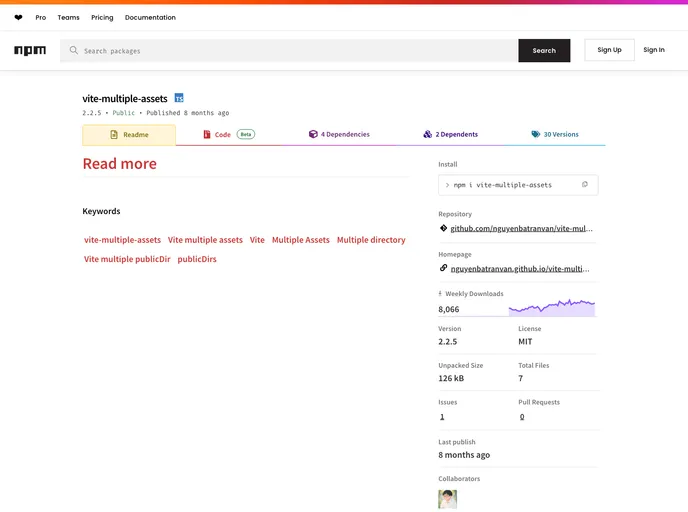
Task: Switch to the 2 Dependents tab
Action: click(x=451, y=134)
